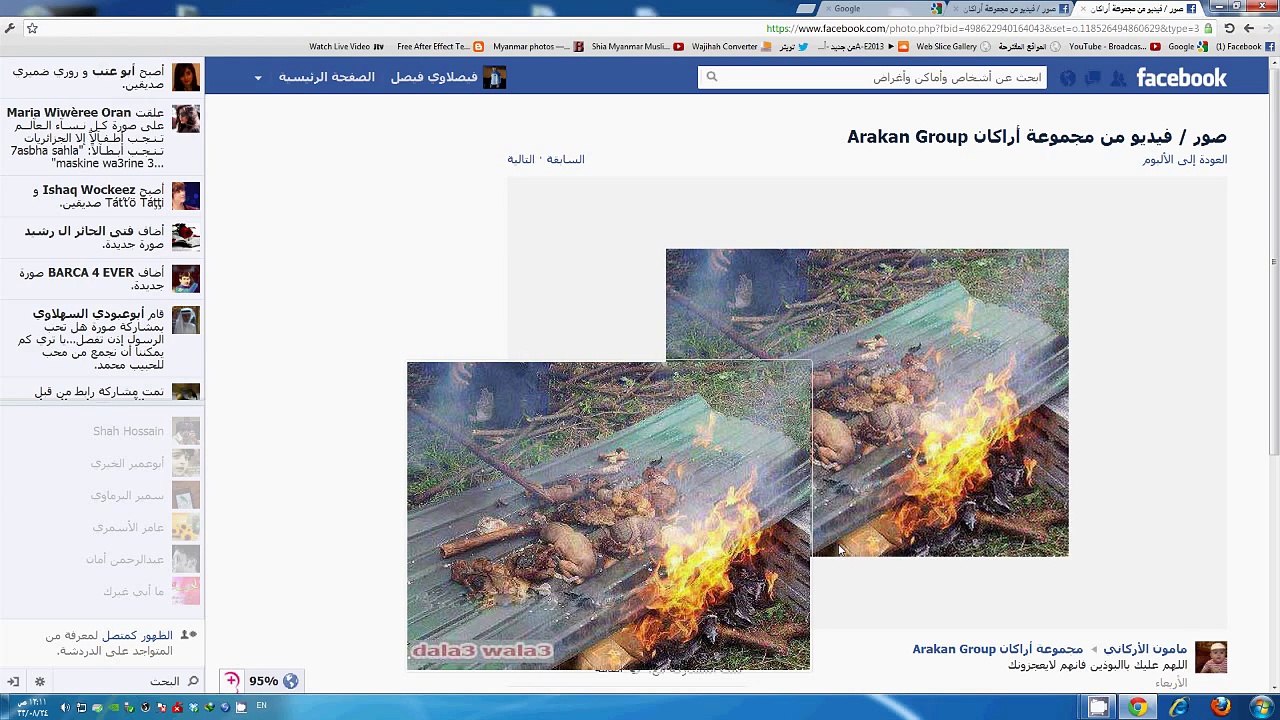Open فيصلاوي فيصل profile link
This screenshot has width=1280, height=720.
[x=434, y=77]
